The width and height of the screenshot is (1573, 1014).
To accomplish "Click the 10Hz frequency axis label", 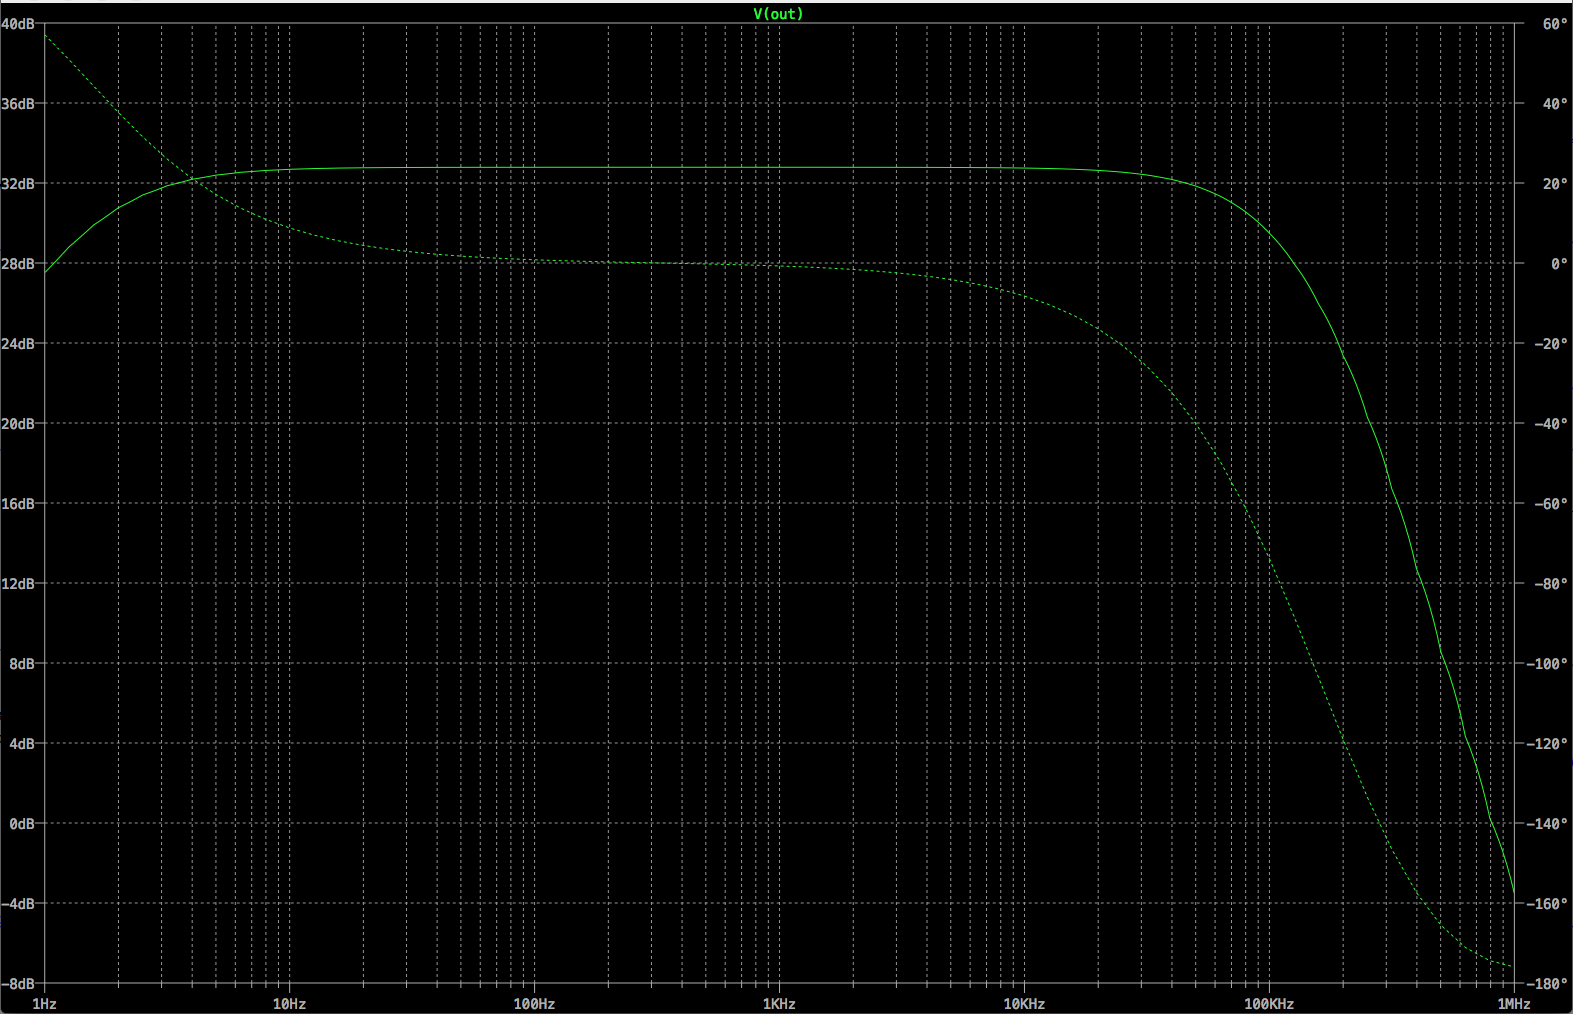I will tap(289, 1003).
